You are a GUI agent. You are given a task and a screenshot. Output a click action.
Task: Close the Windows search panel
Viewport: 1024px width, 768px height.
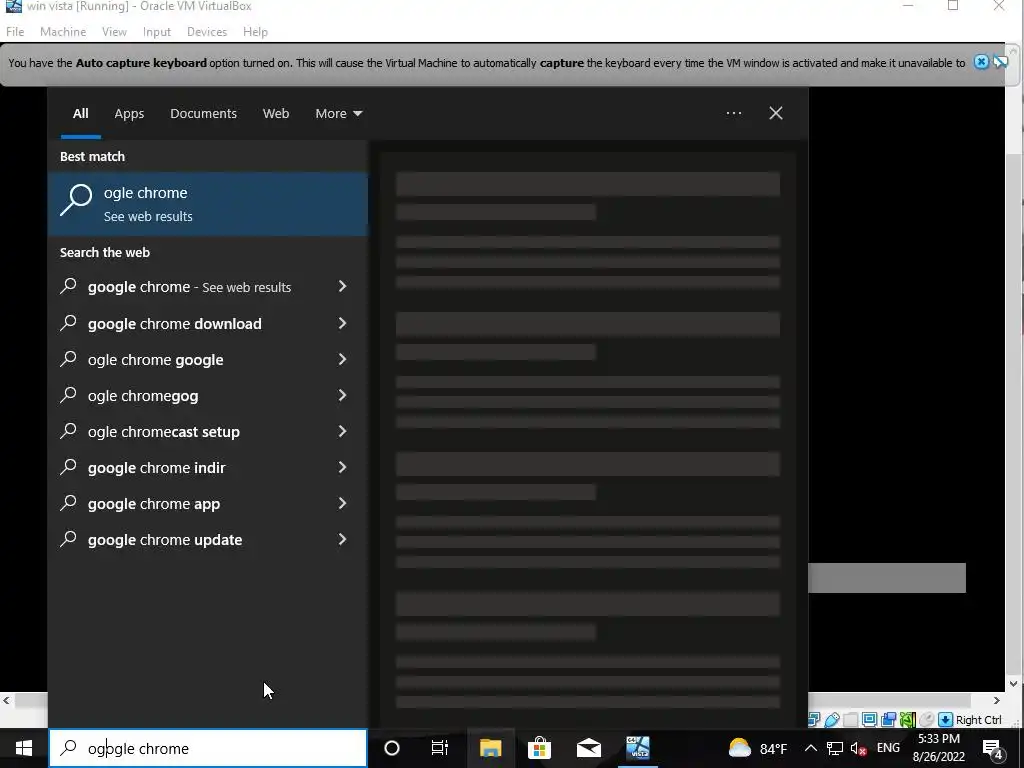tap(775, 114)
